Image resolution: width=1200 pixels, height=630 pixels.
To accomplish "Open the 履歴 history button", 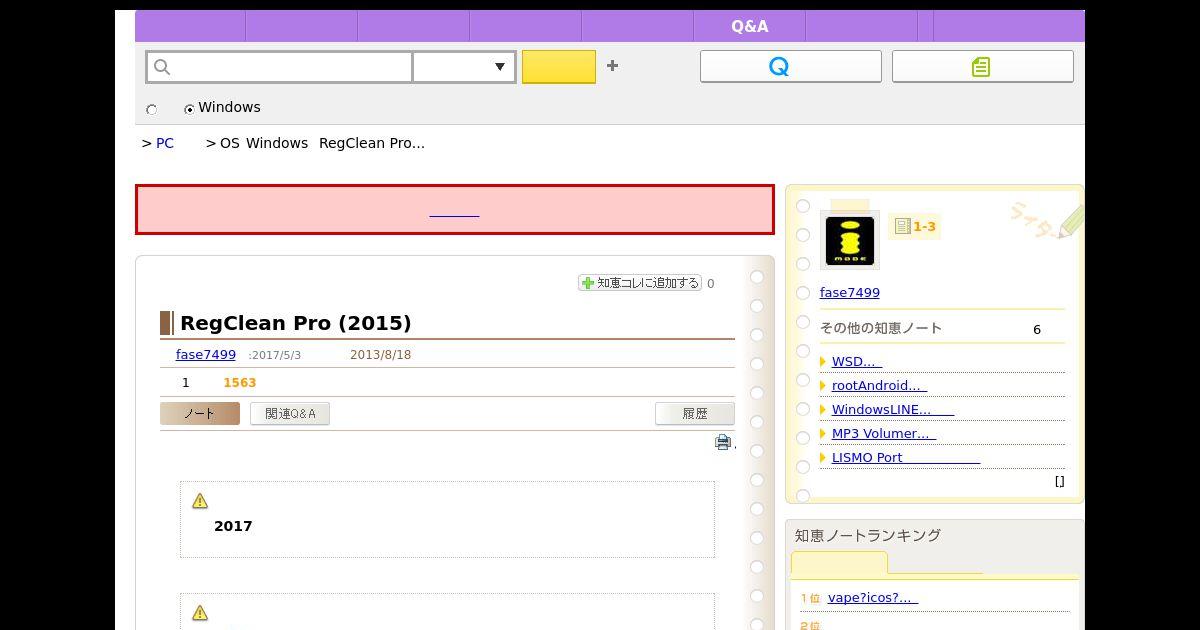I will click(695, 414).
